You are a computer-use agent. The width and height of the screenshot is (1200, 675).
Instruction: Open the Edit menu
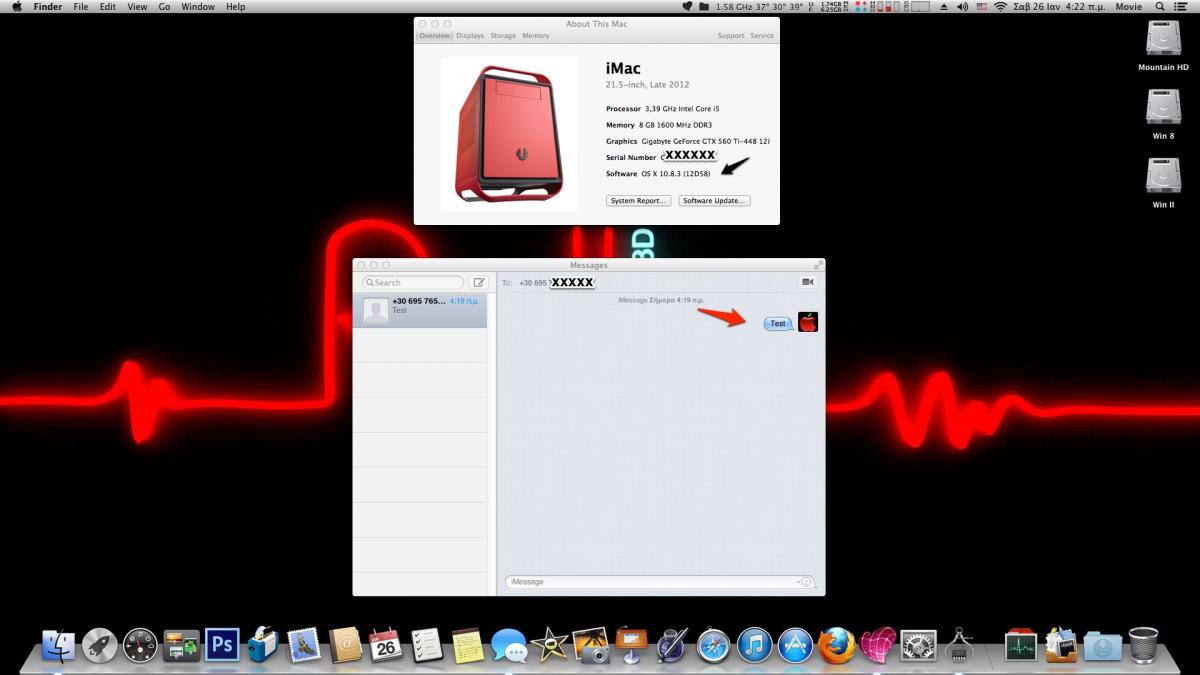pos(108,6)
